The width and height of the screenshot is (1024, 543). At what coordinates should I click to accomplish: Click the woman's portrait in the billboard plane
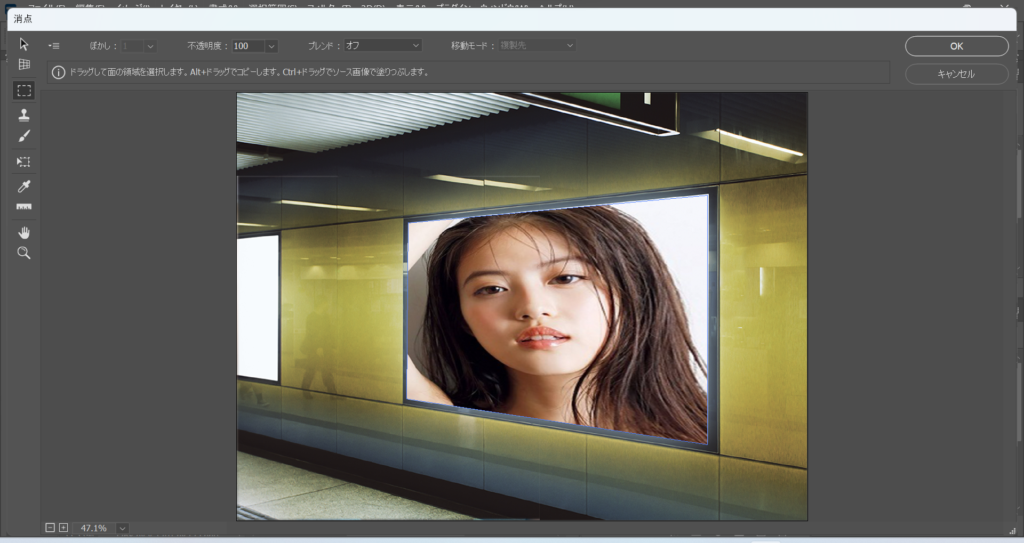(x=557, y=320)
